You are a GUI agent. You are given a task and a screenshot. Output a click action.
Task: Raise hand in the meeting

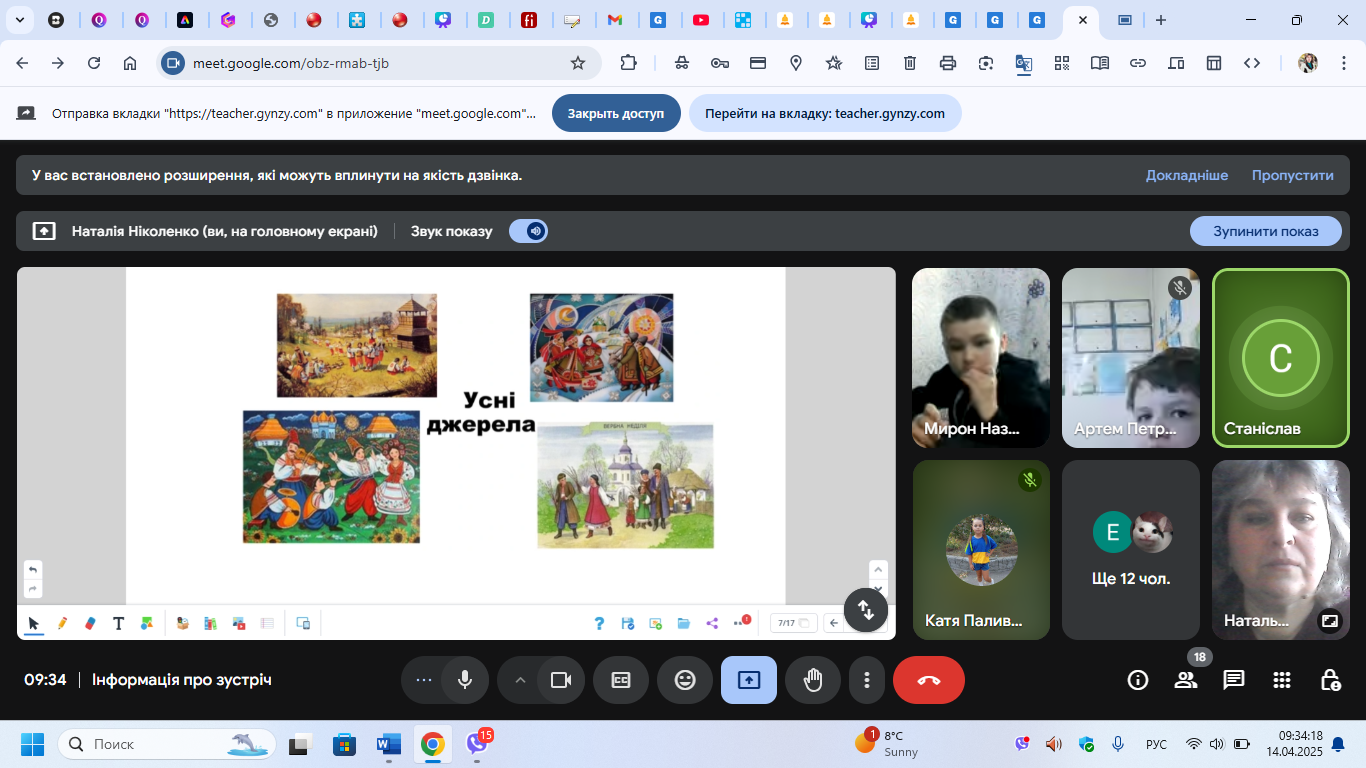pos(813,680)
